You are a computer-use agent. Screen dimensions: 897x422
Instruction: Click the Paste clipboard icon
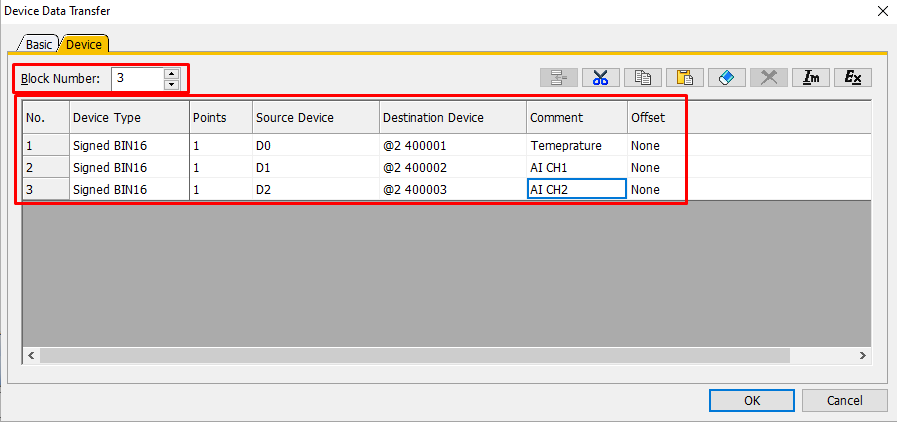685,78
